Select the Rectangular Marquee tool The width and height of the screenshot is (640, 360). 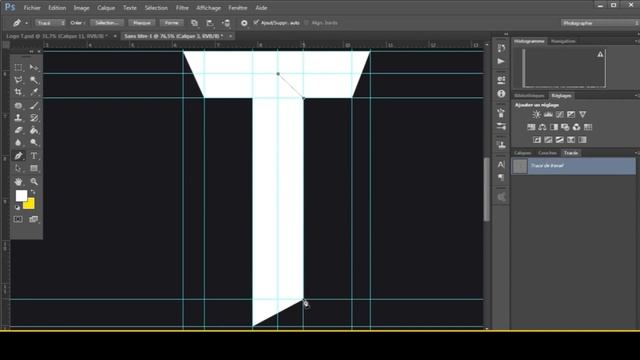pos(18,67)
